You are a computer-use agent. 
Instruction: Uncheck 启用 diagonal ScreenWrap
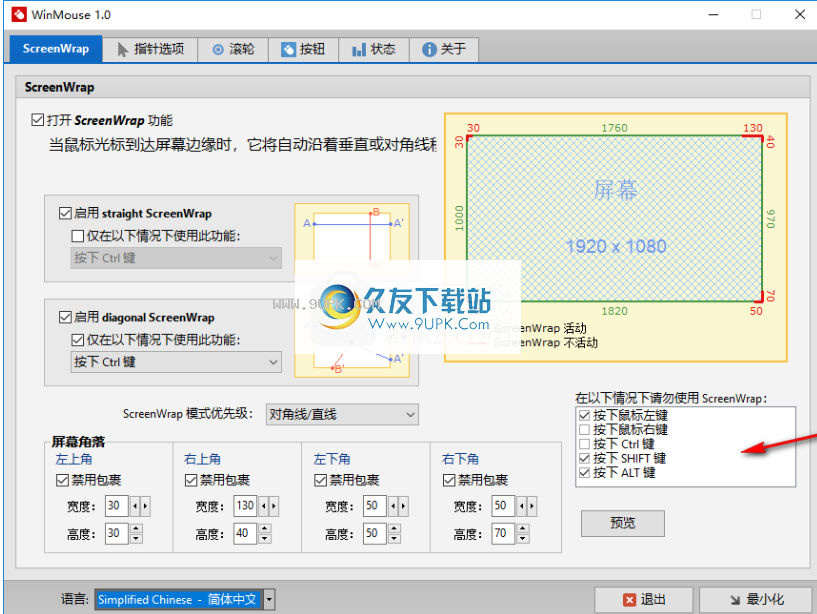(65, 317)
